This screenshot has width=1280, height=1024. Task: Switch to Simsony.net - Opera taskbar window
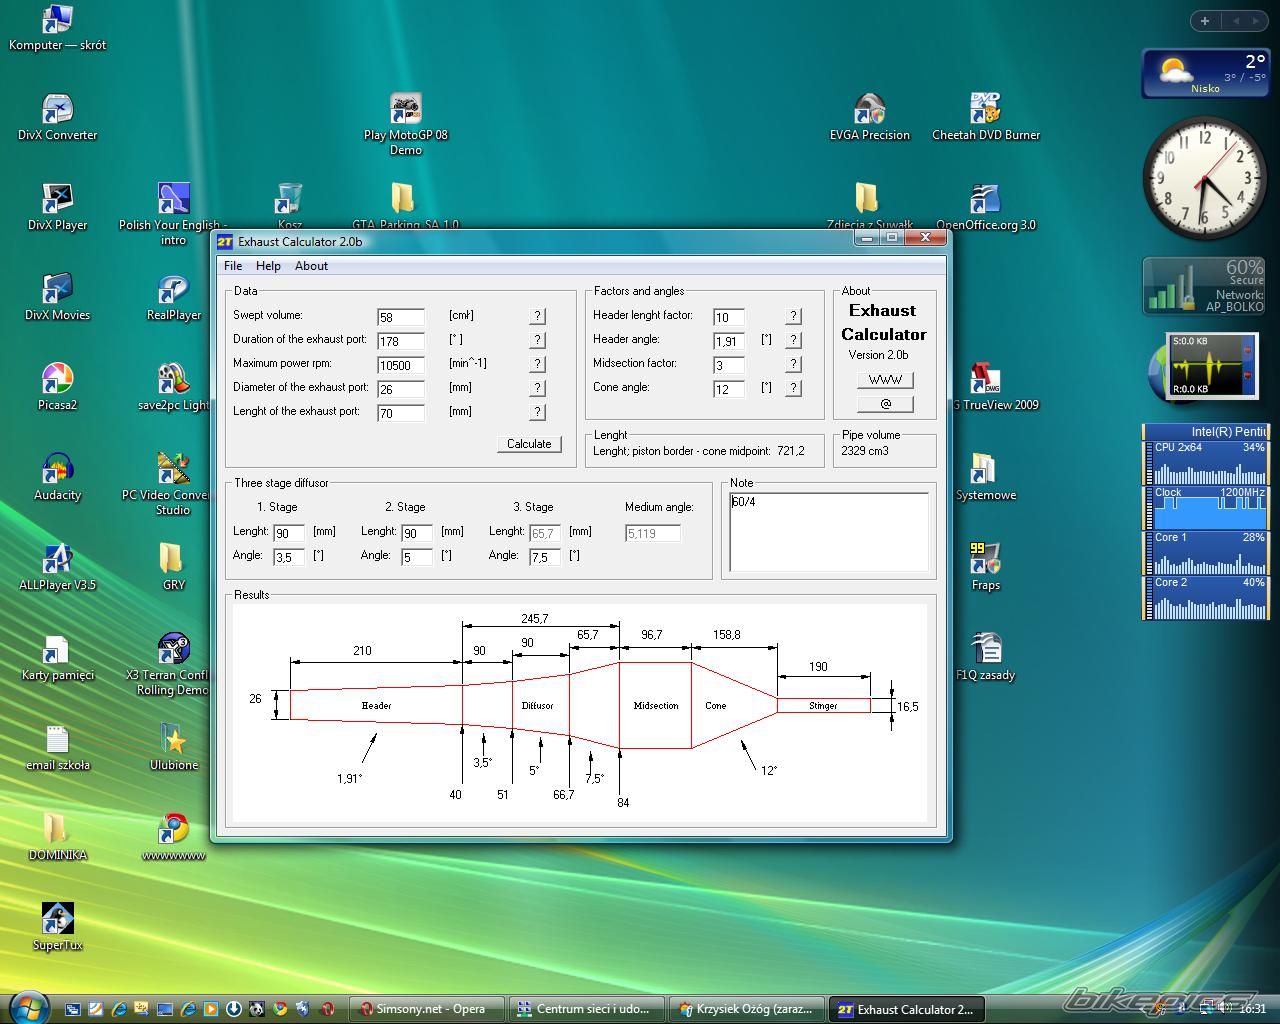427,1009
